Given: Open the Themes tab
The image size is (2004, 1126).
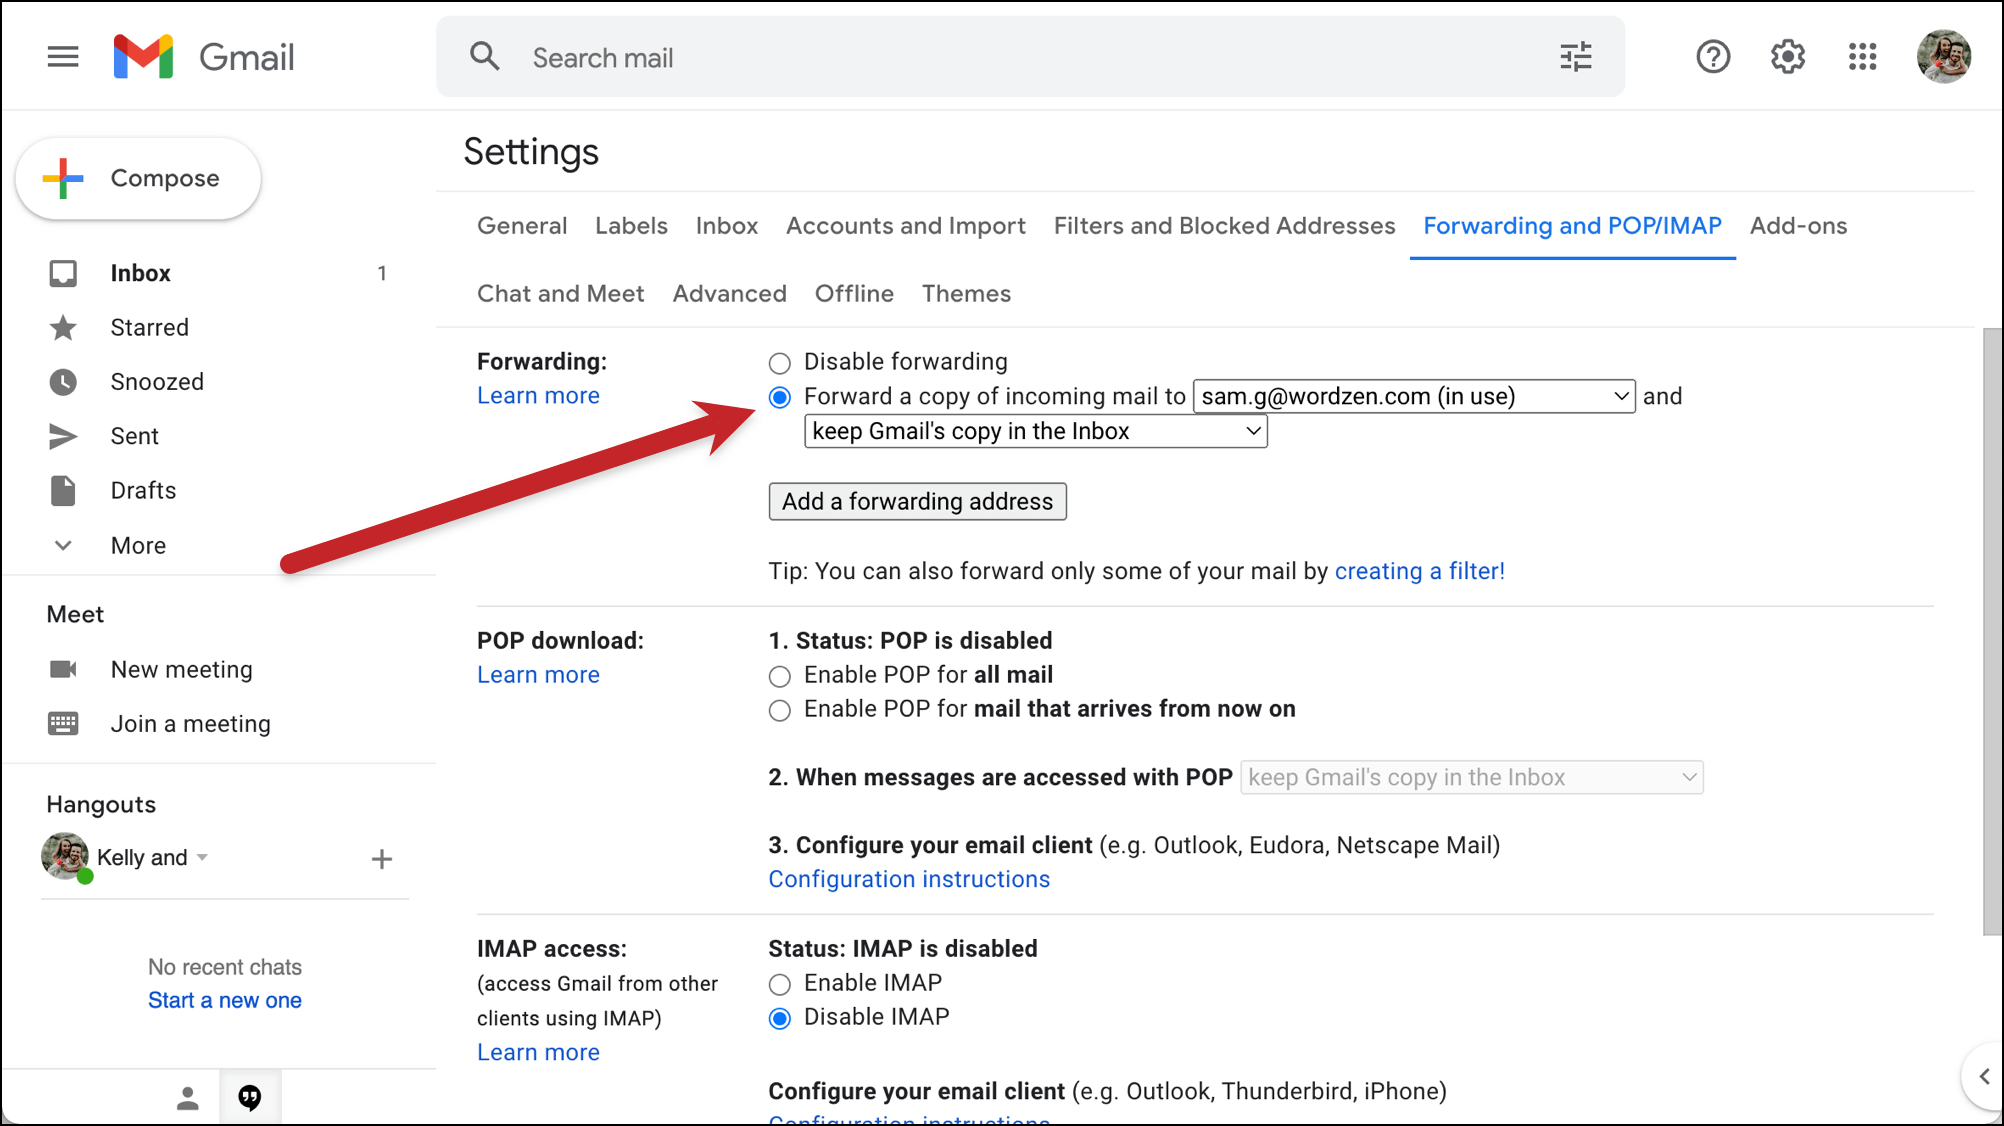Looking at the screenshot, I should (966, 294).
